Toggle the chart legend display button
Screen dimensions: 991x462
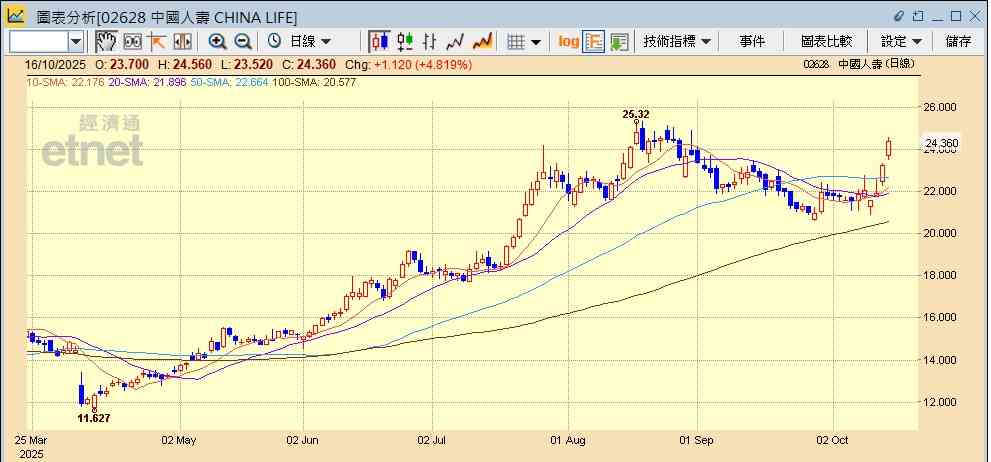point(594,41)
